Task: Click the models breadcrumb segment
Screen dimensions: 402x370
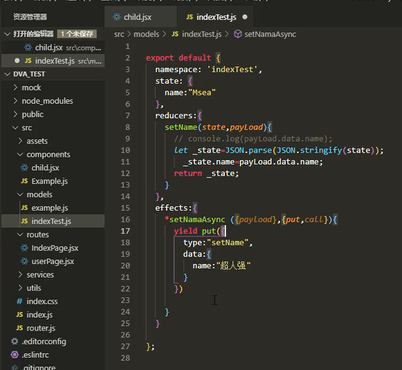Action: click(x=146, y=34)
